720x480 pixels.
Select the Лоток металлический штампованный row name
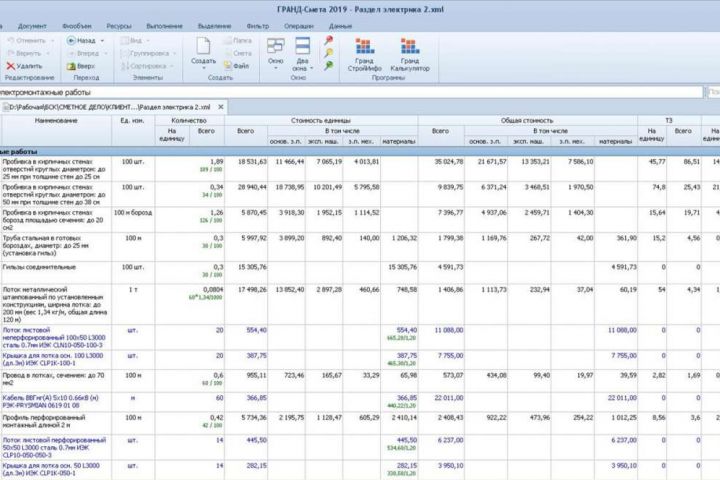pos(55,304)
